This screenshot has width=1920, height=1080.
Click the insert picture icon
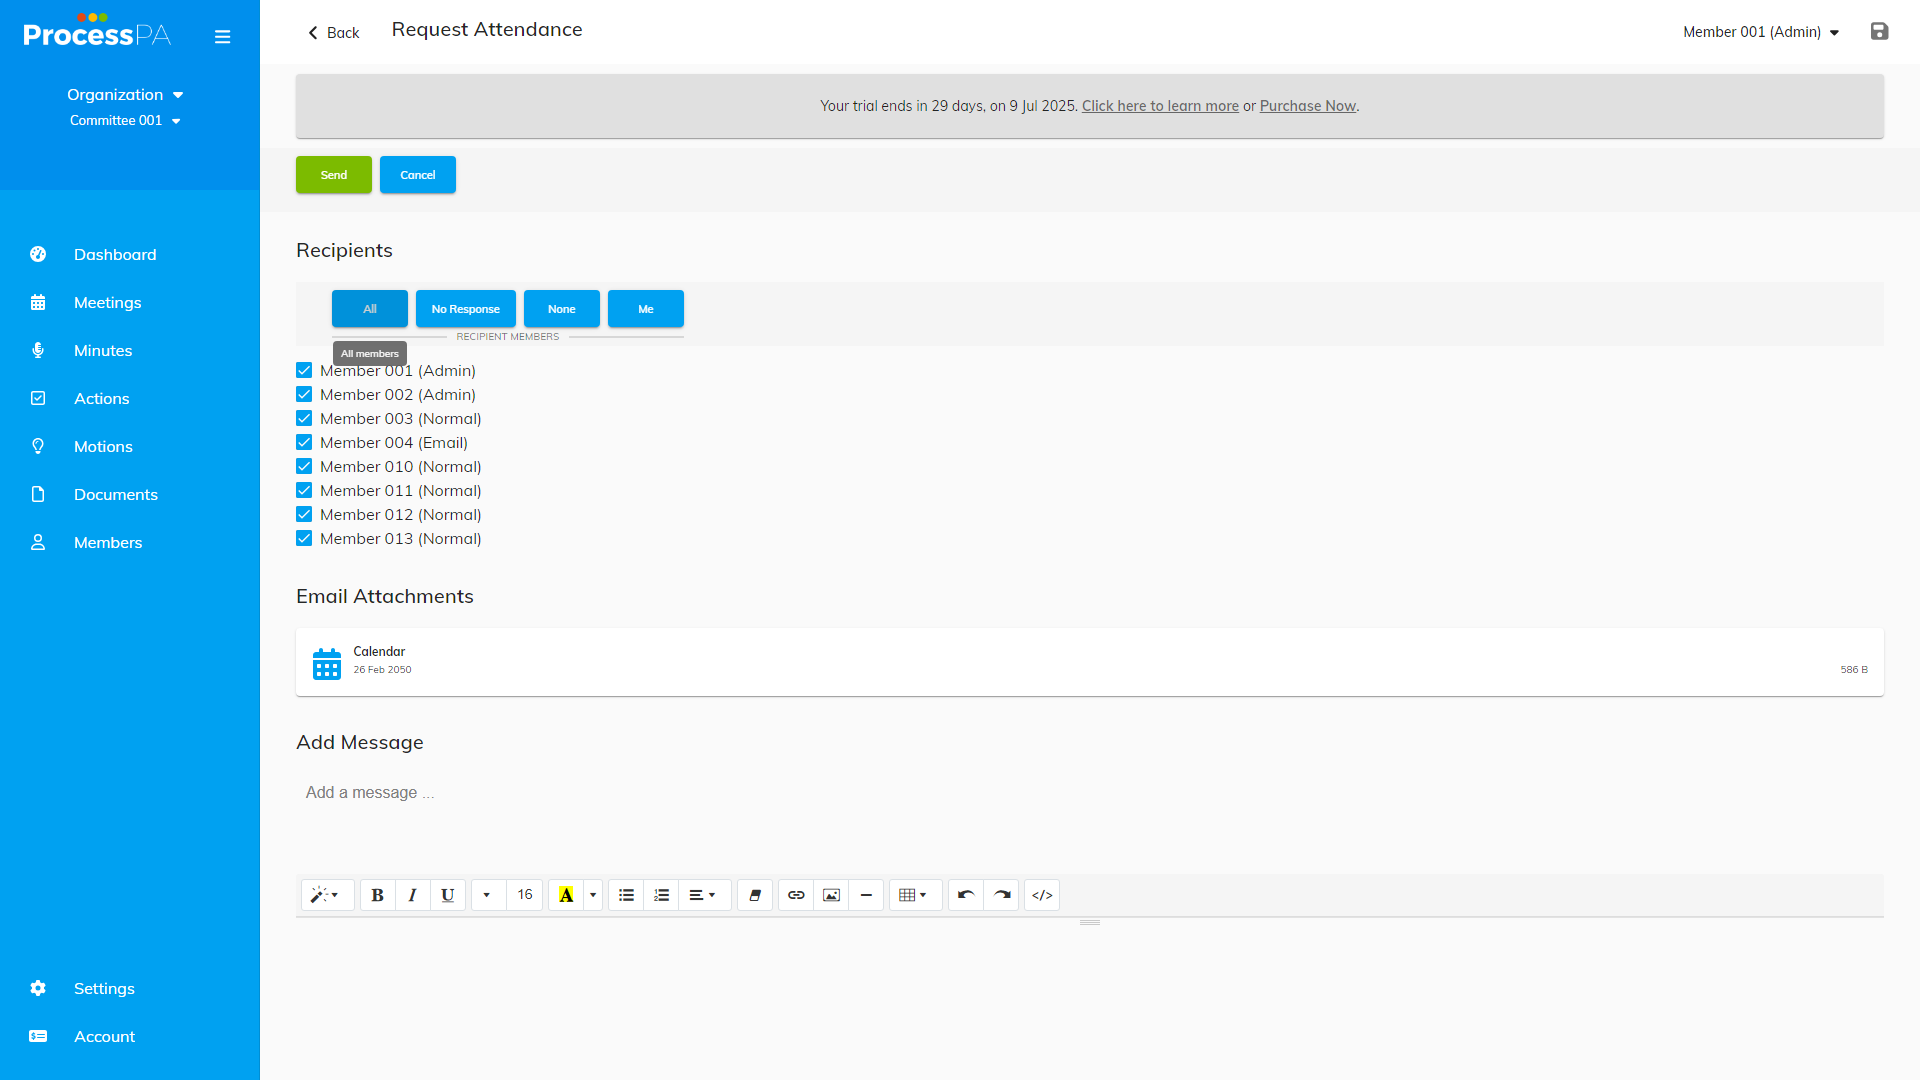point(831,895)
